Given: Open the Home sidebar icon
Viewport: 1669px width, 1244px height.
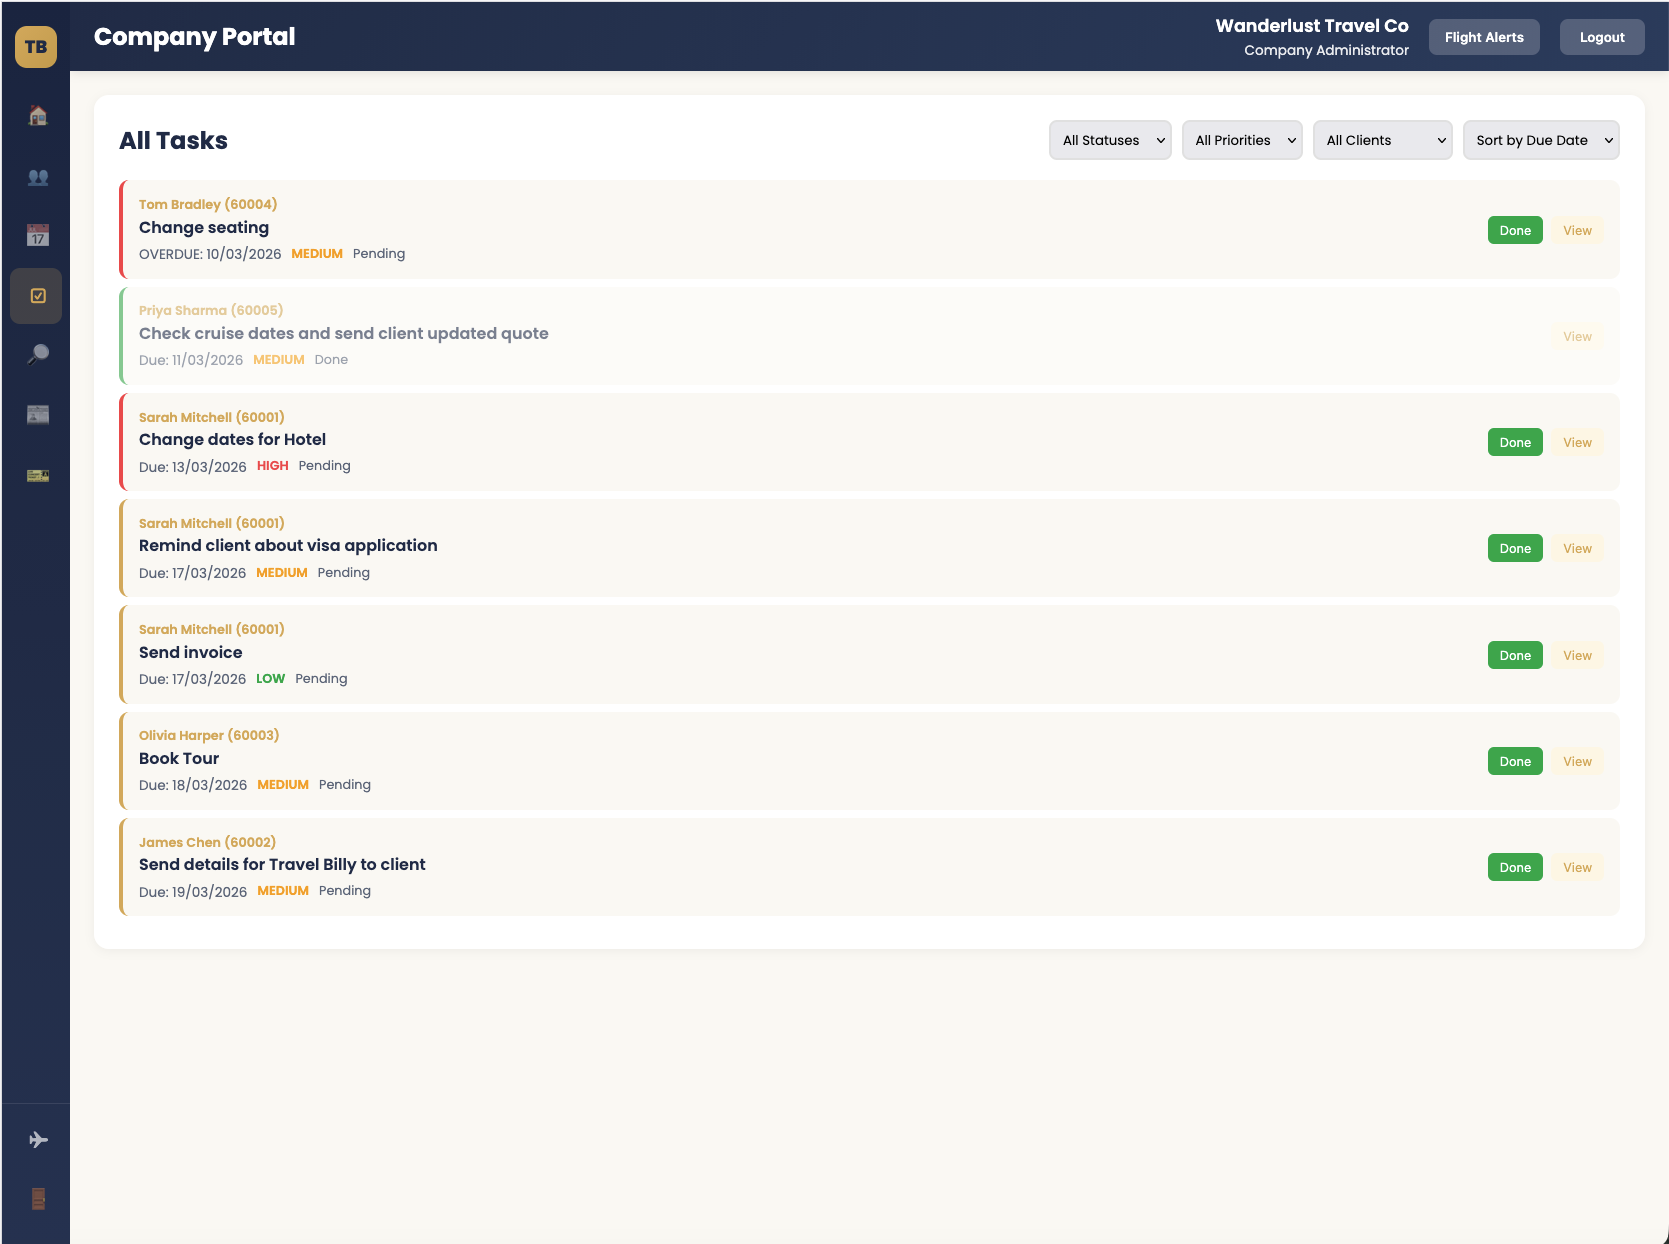Looking at the screenshot, I should (36, 115).
